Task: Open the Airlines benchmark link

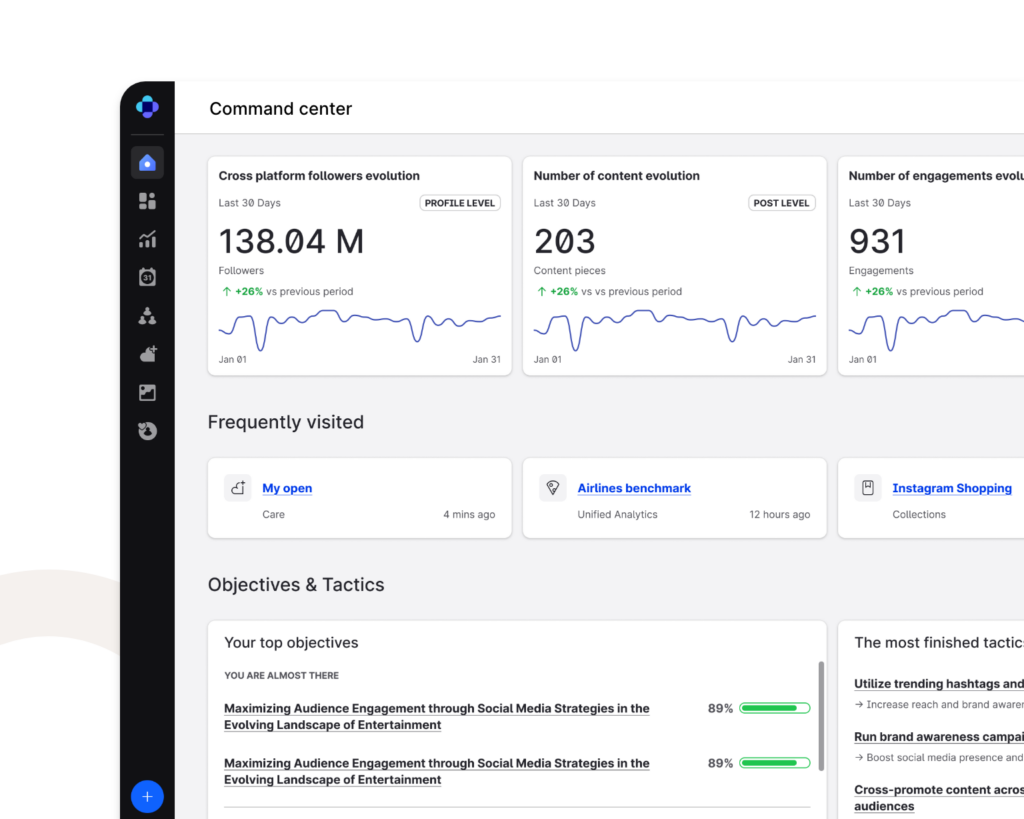Action: pyautogui.click(x=634, y=488)
